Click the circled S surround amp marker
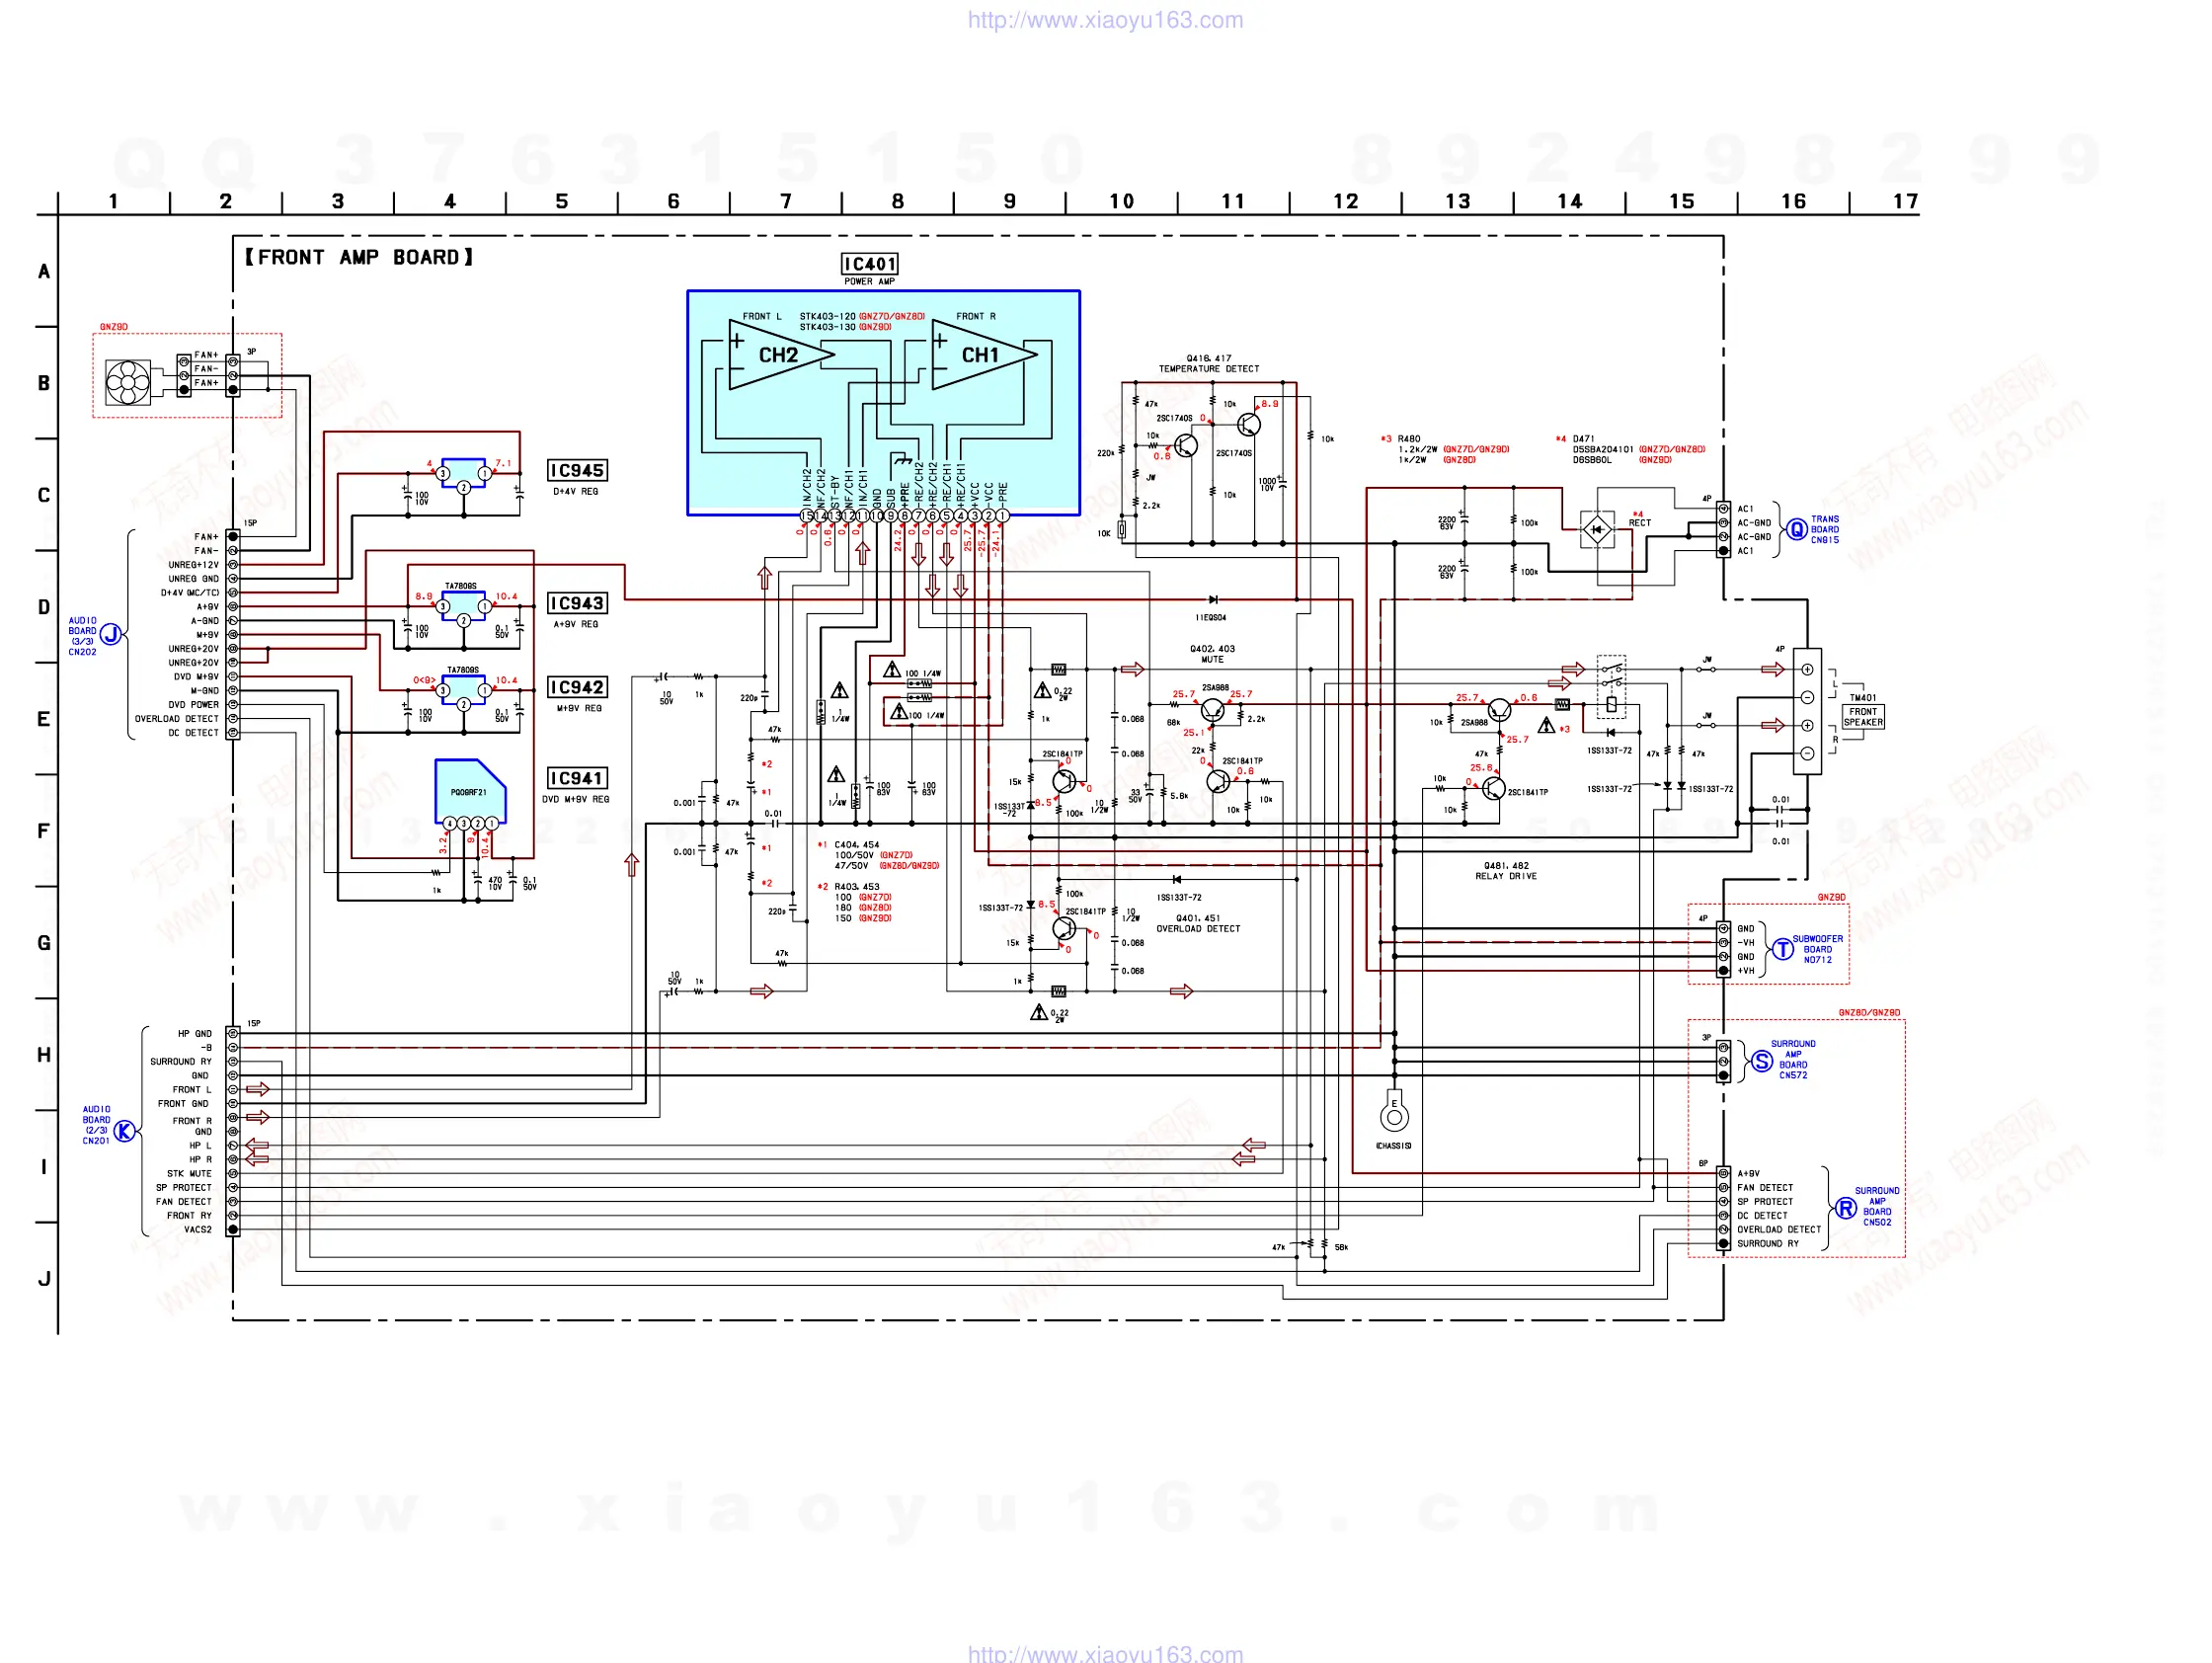The height and width of the screenshot is (1663, 2212). (1762, 1061)
